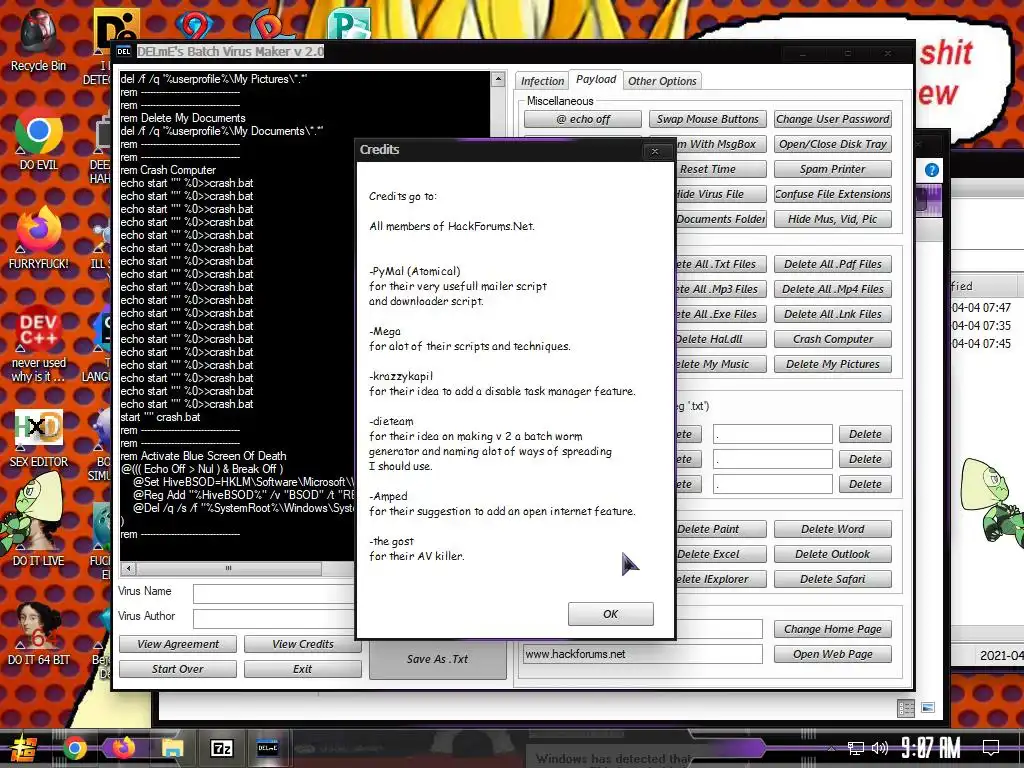Click the Delete Hal.dll button

click(x=720, y=339)
